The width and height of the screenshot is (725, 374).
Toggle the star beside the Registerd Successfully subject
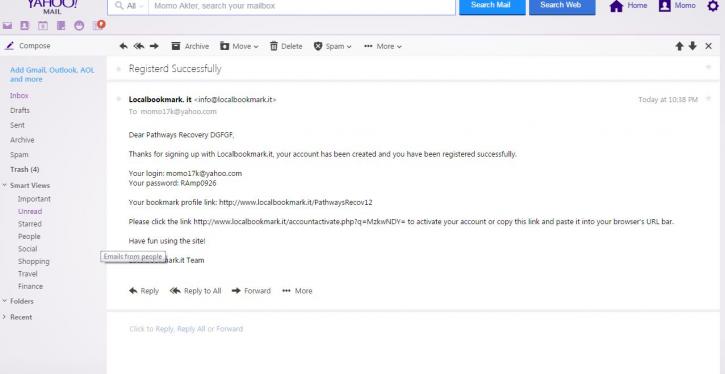click(119, 69)
